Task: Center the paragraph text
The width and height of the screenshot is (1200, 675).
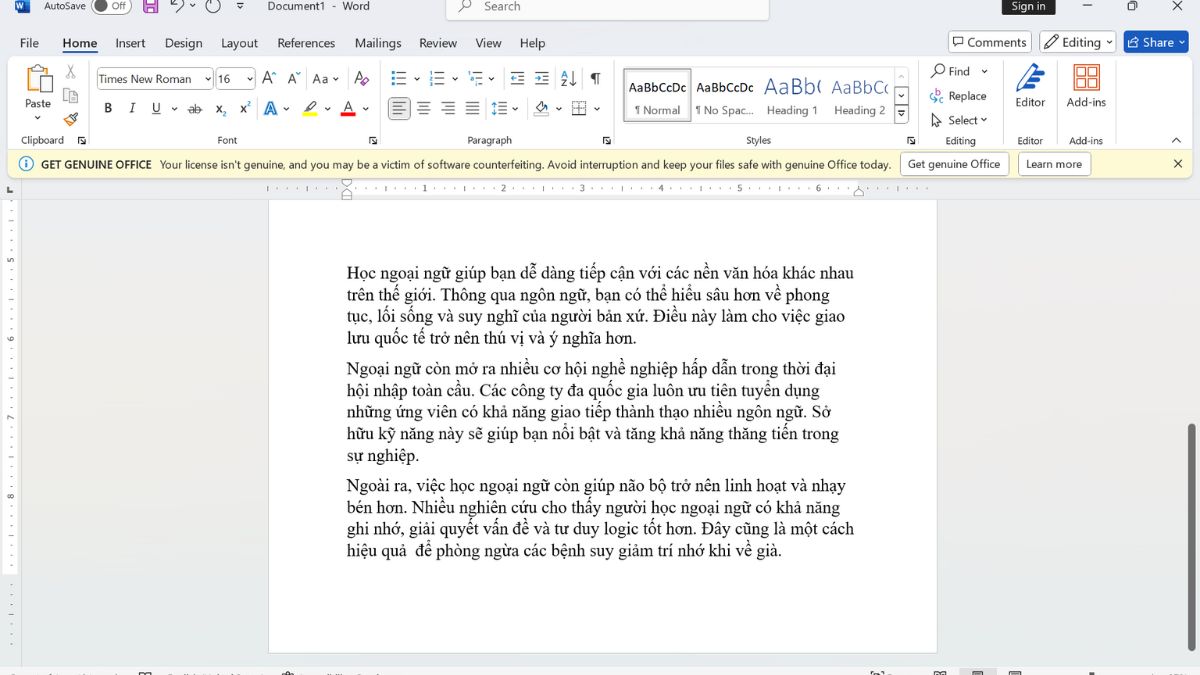Action: pyautogui.click(x=424, y=108)
